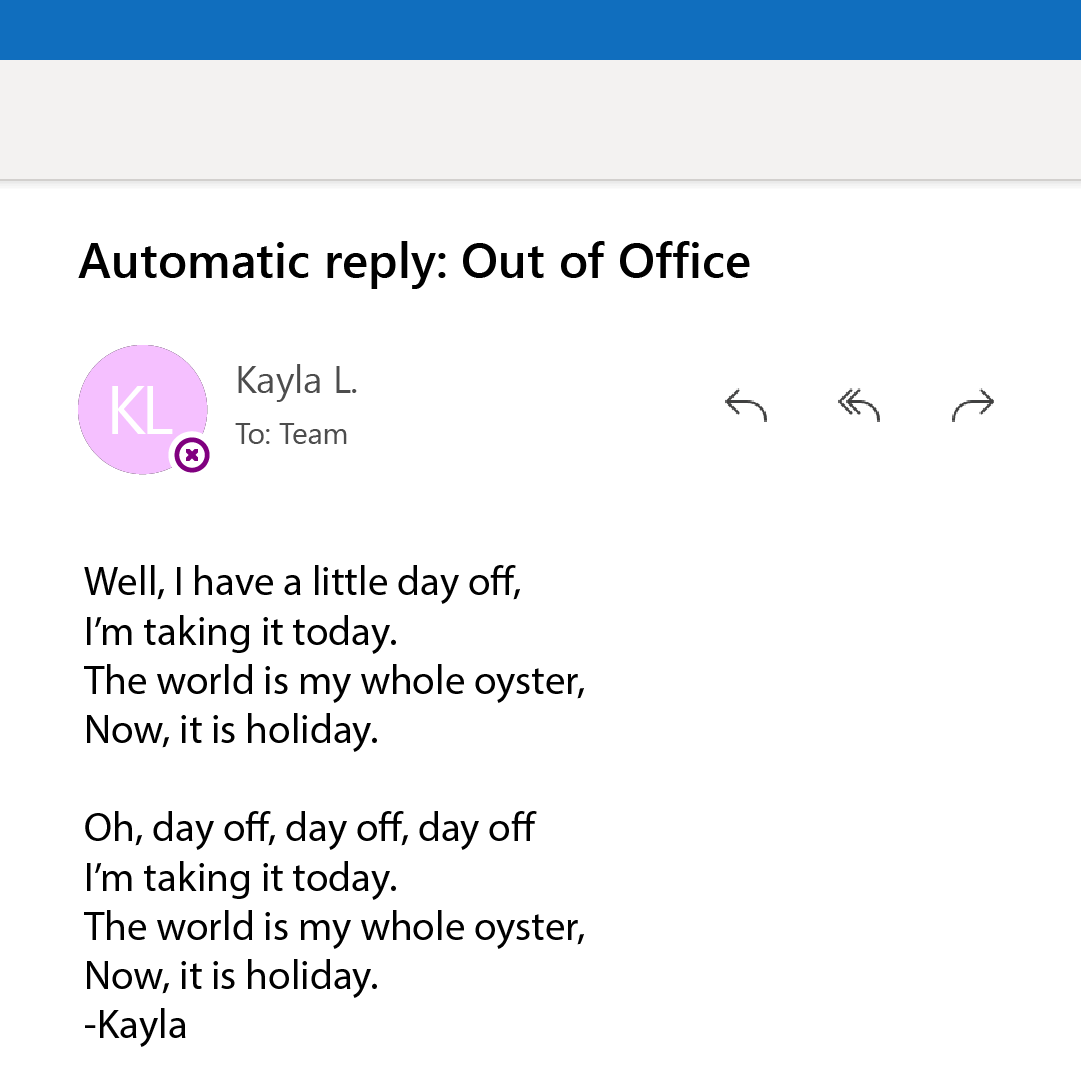This screenshot has width=1081, height=1080.
Task: Click the line 'Well, I have a little day off,'
Action: coord(303,582)
